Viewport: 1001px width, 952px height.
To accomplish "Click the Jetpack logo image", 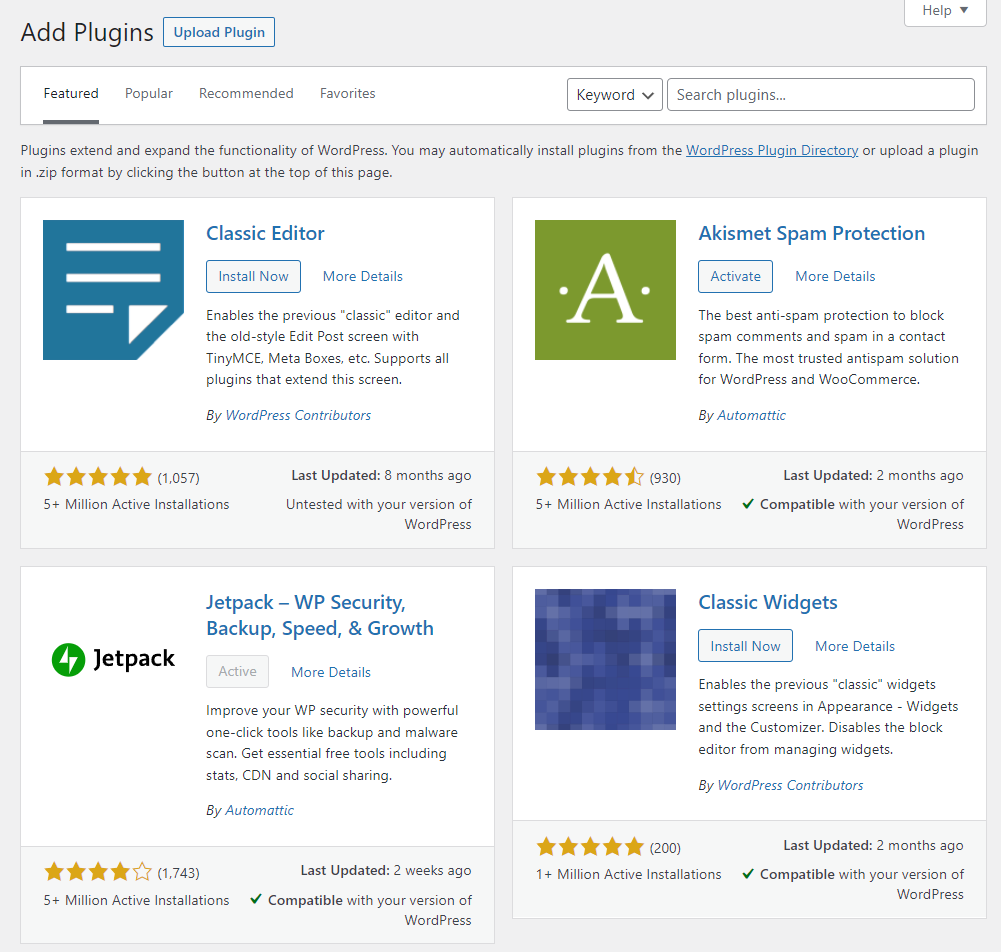I will [113, 659].
